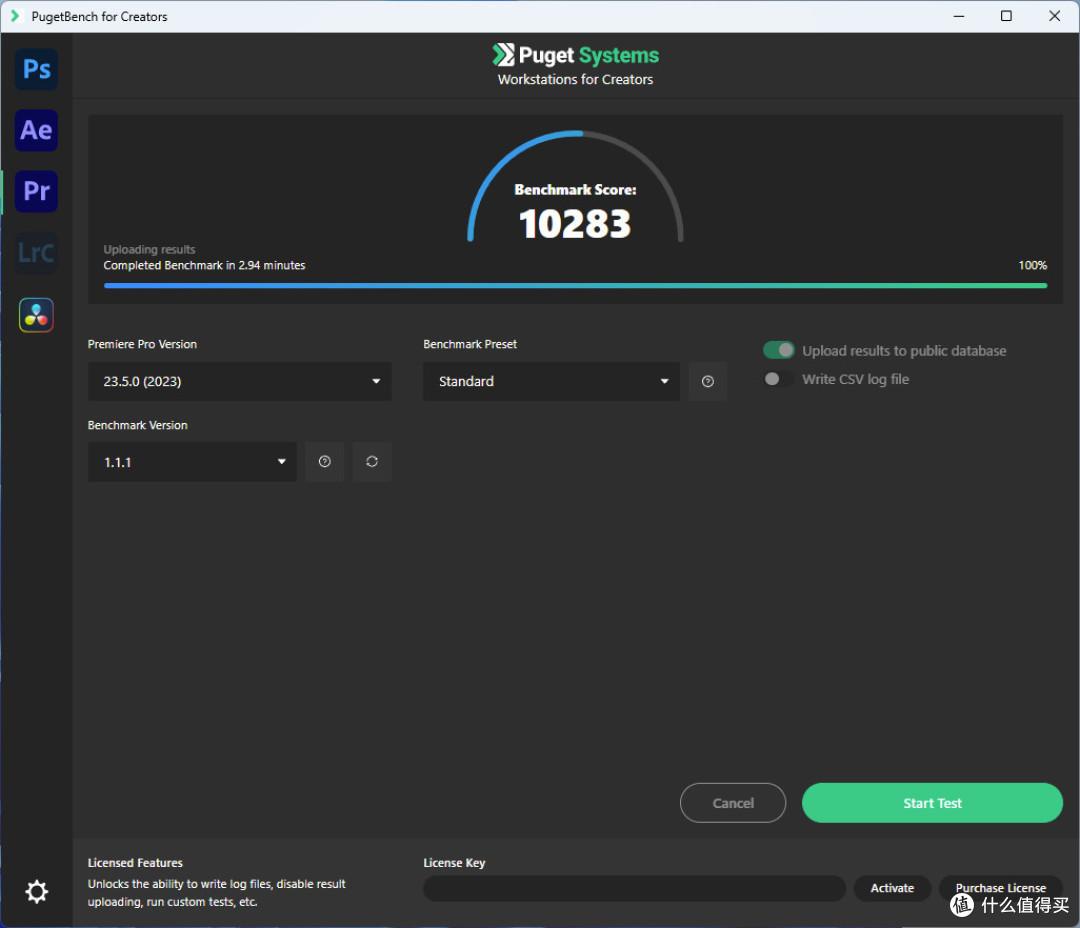1080x928 pixels.
Task: Click the Benchmark Score 10283 gauge
Action: click(x=575, y=187)
